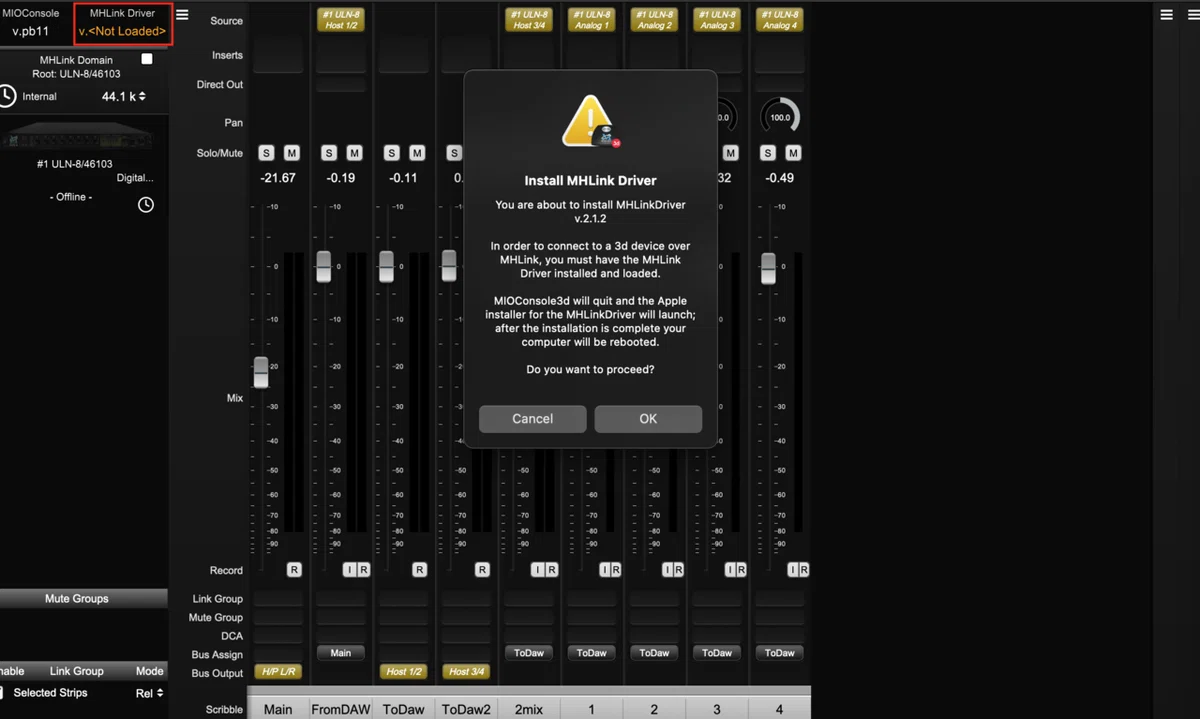Solo the FromDAW strip
The width and height of the screenshot is (1200, 719).
click(329, 153)
